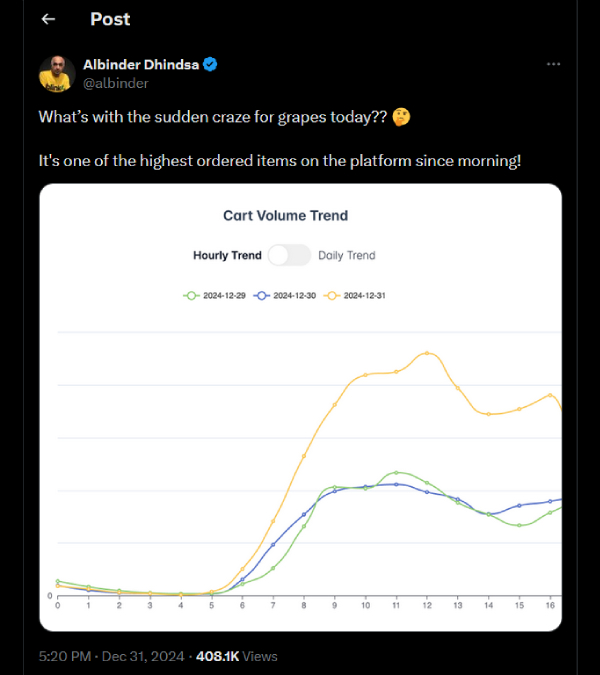Click the 5:20 PM post timestamp
Screen dimensions: 600x675
(65, 656)
